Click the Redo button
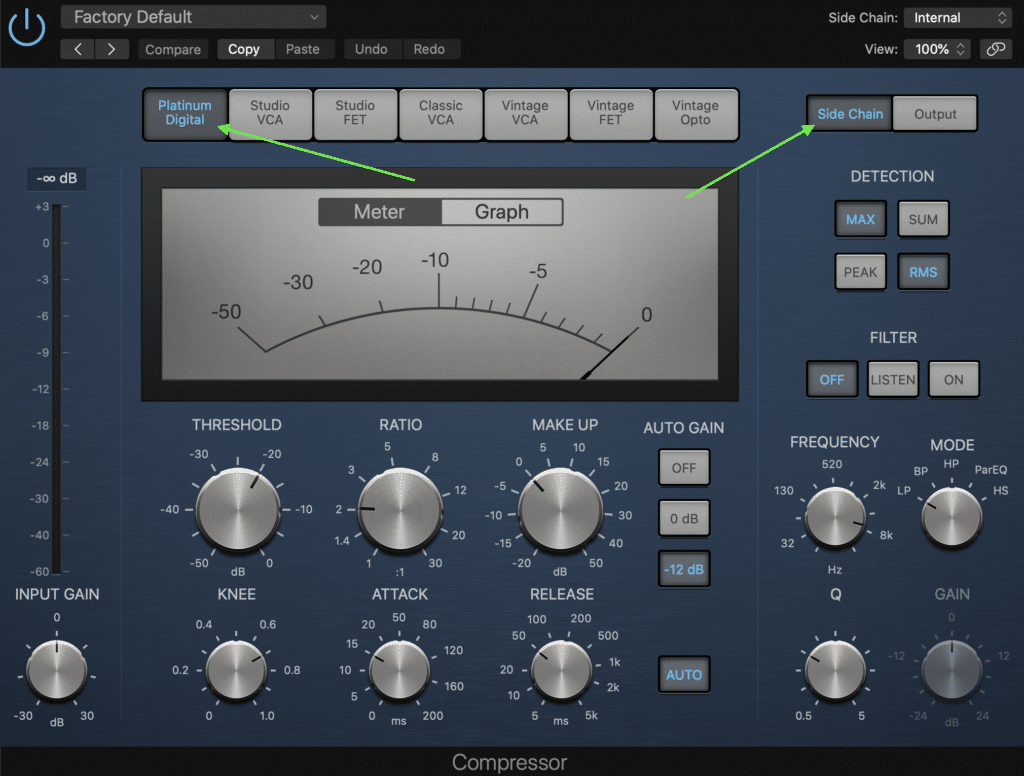1024x776 pixels. coord(429,49)
